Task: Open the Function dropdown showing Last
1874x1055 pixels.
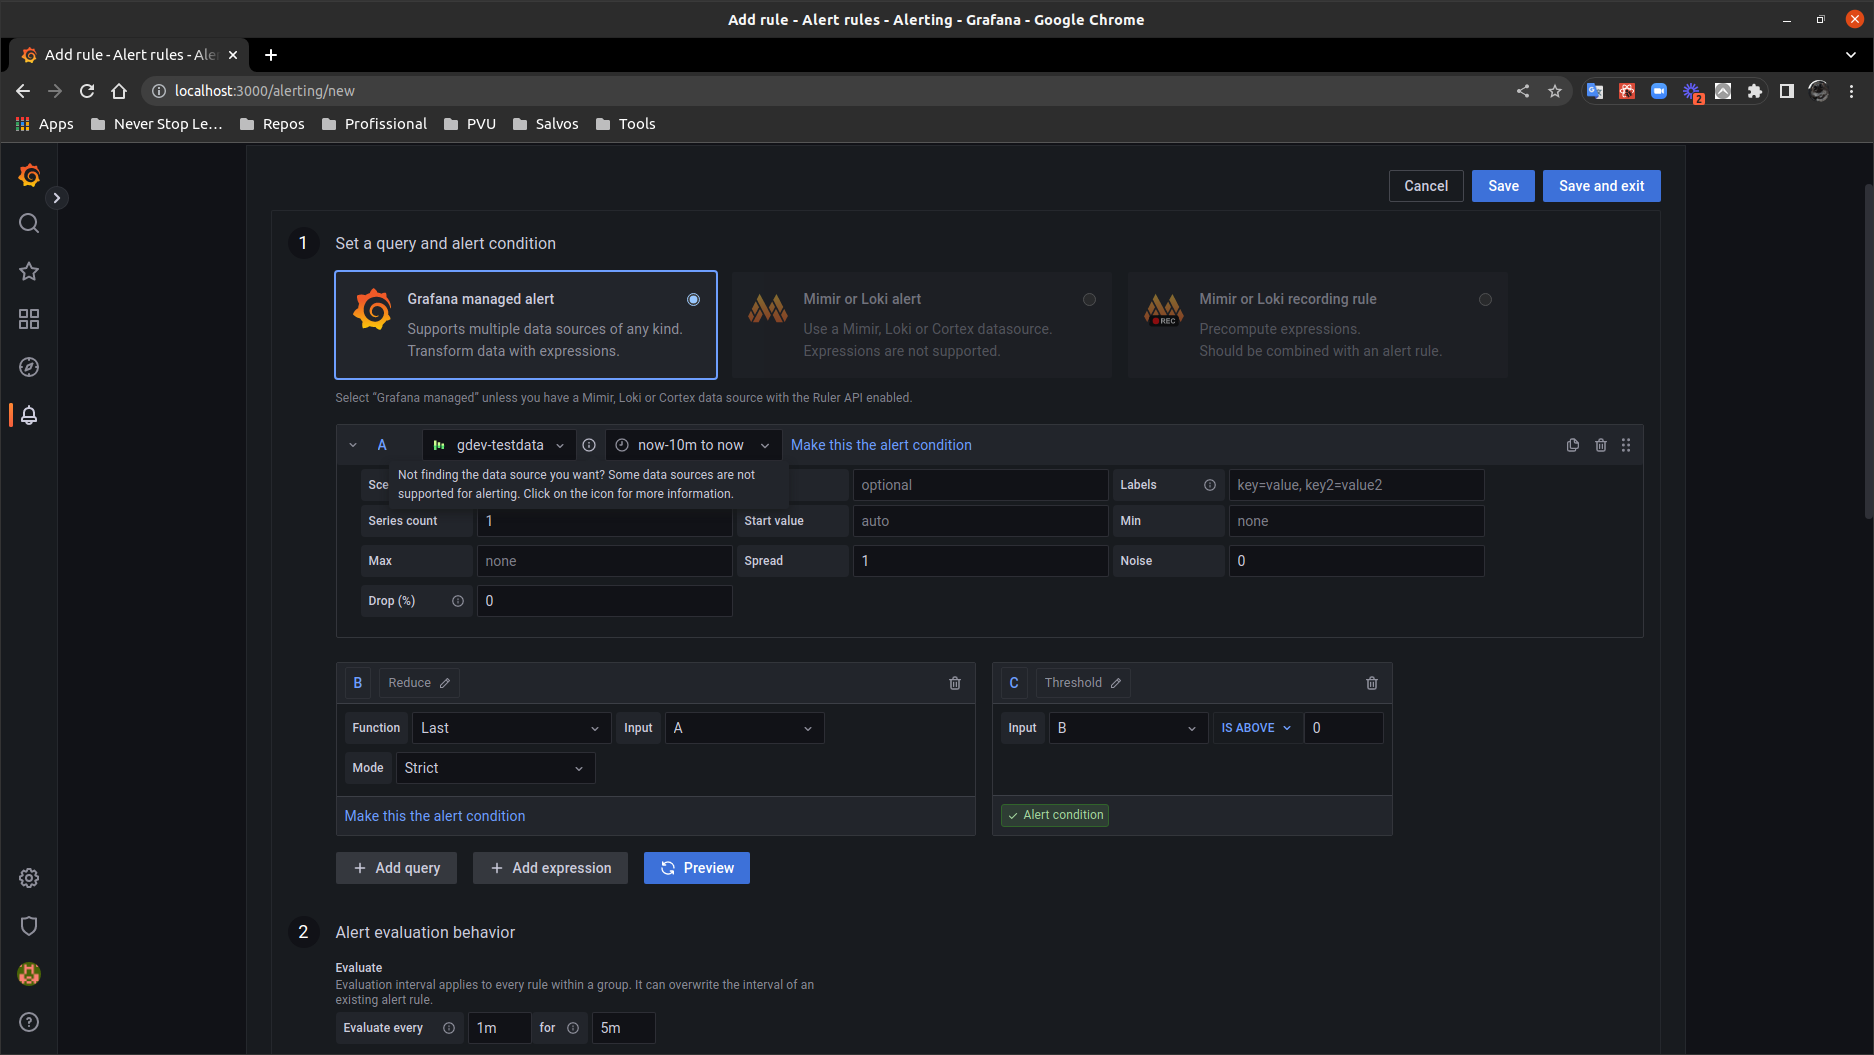Action: (510, 727)
